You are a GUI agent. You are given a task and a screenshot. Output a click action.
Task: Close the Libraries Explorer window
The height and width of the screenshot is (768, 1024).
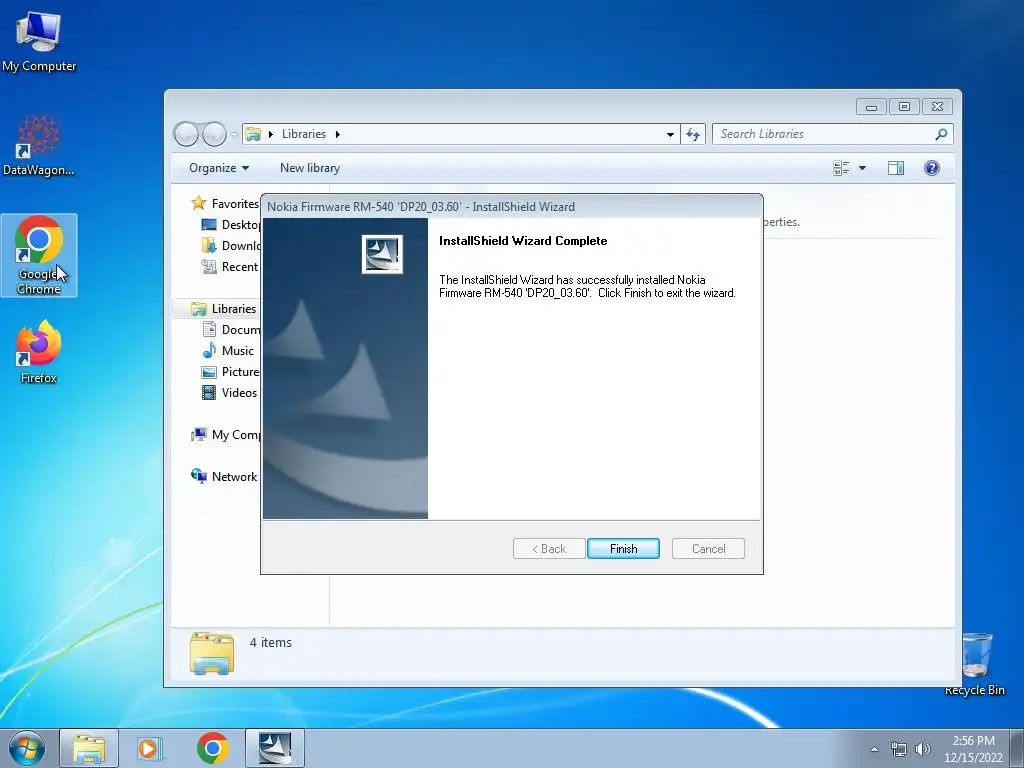938,106
